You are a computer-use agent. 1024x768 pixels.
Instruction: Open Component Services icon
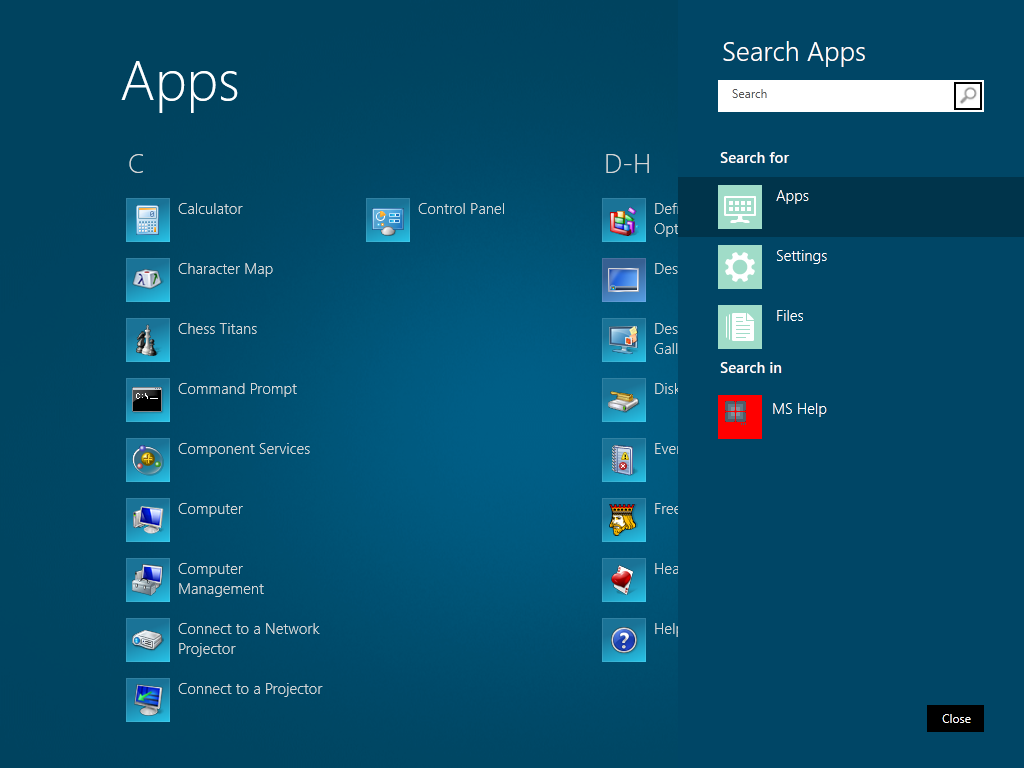tap(148, 460)
